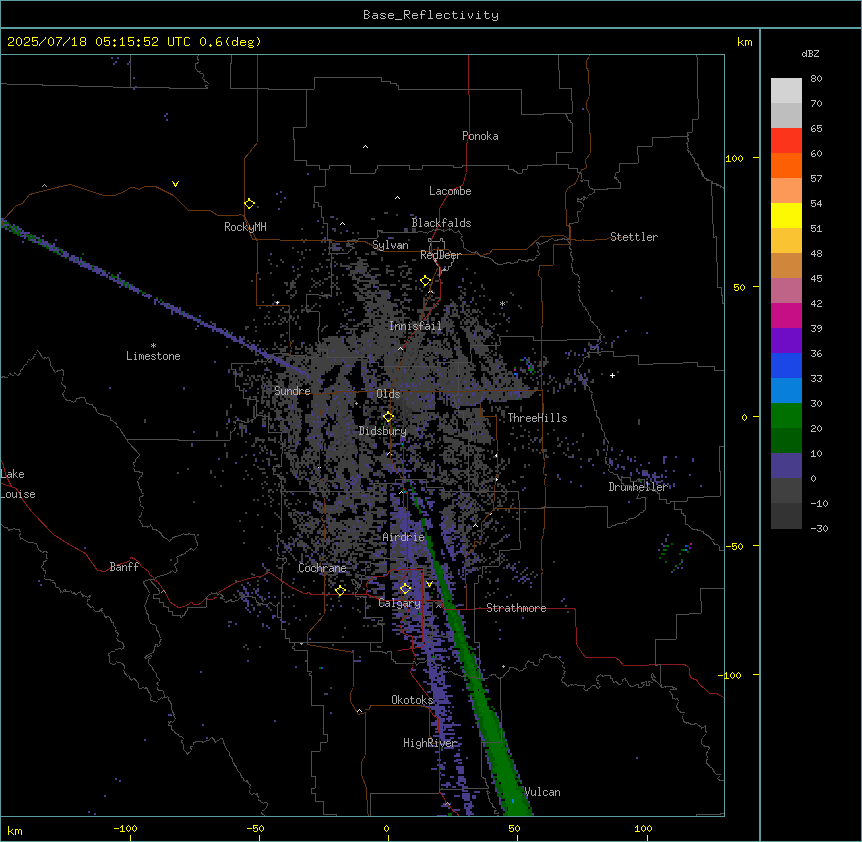Click the yellow marker above Calgary label

pos(405,589)
